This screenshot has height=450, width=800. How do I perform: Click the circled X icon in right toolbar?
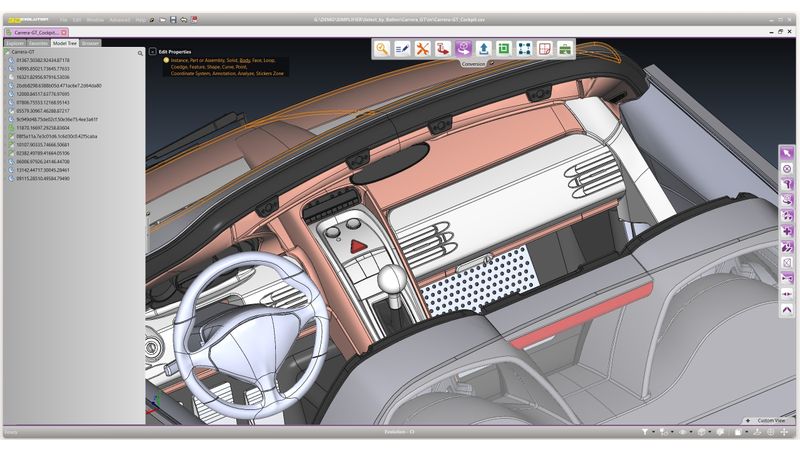[787, 168]
